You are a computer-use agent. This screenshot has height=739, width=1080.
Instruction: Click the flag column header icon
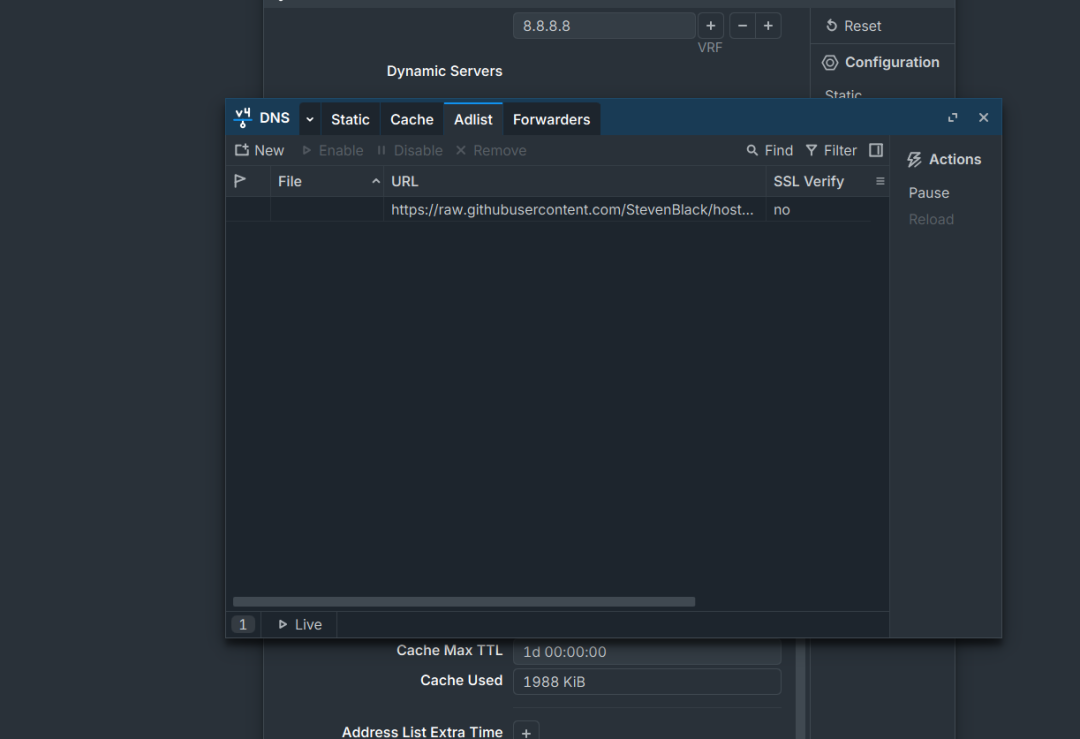coord(240,181)
